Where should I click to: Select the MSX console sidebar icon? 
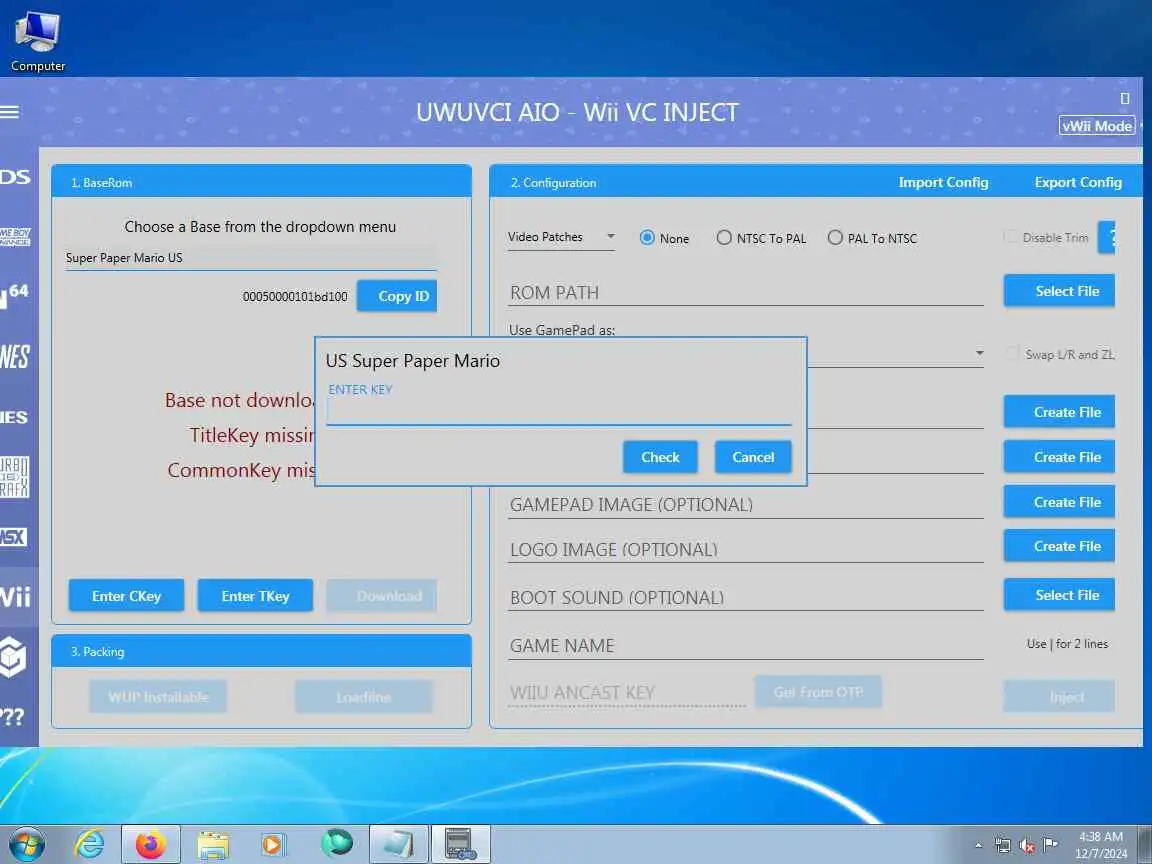(x=14, y=536)
